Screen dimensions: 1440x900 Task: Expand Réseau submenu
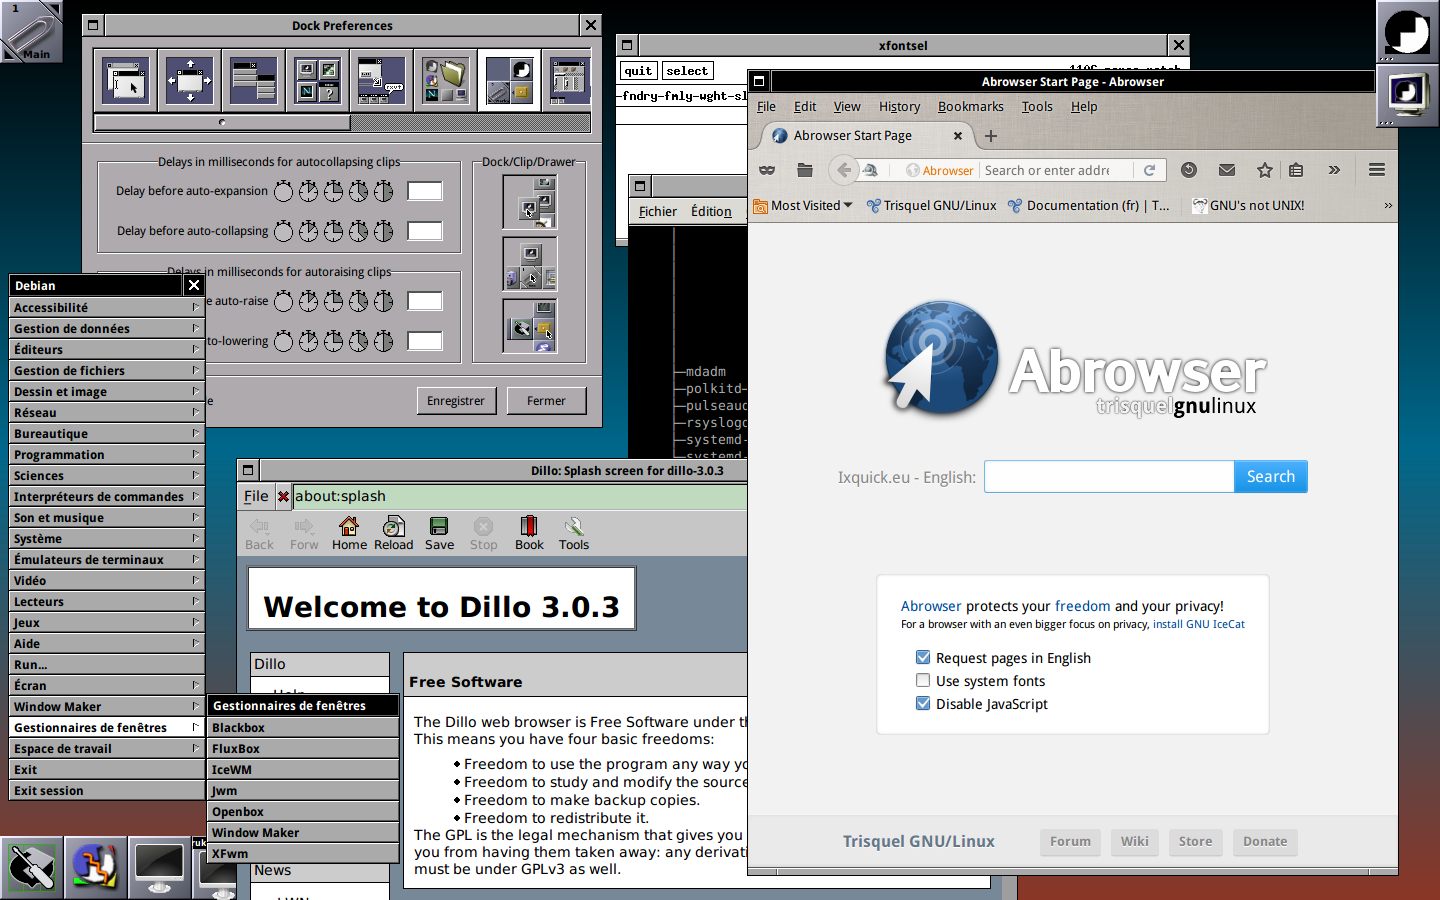point(107,412)
